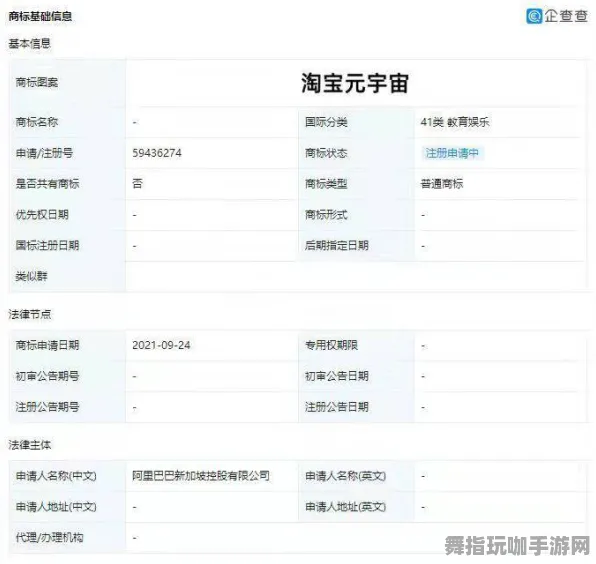The height and width of the screenshot is (564, 596).
Task: Click the 商标形式 label
Action: pos(326,215)
